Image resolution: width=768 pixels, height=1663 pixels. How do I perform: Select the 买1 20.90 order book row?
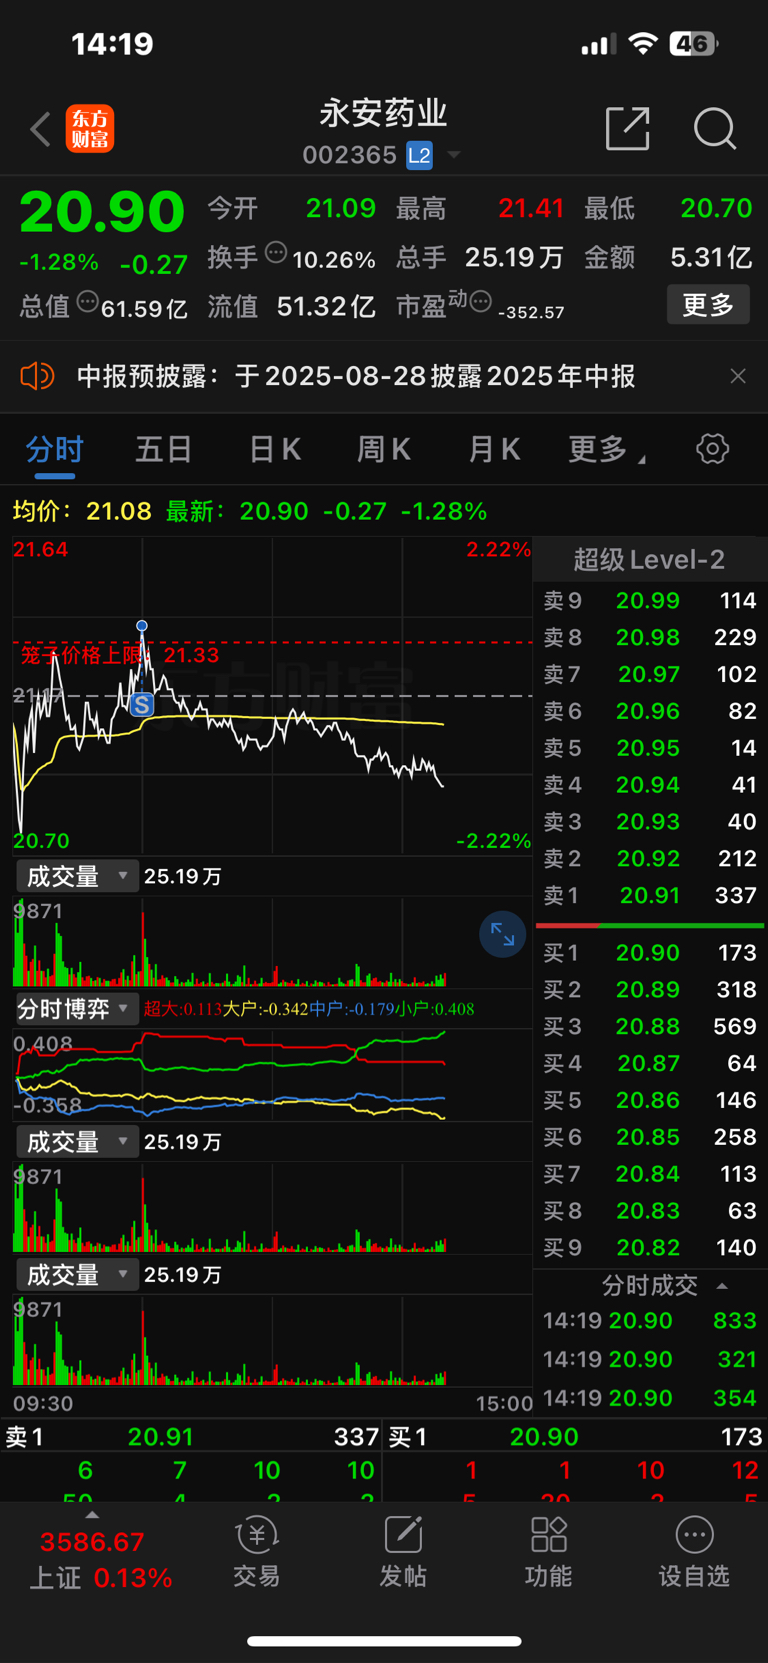point(650,953)
